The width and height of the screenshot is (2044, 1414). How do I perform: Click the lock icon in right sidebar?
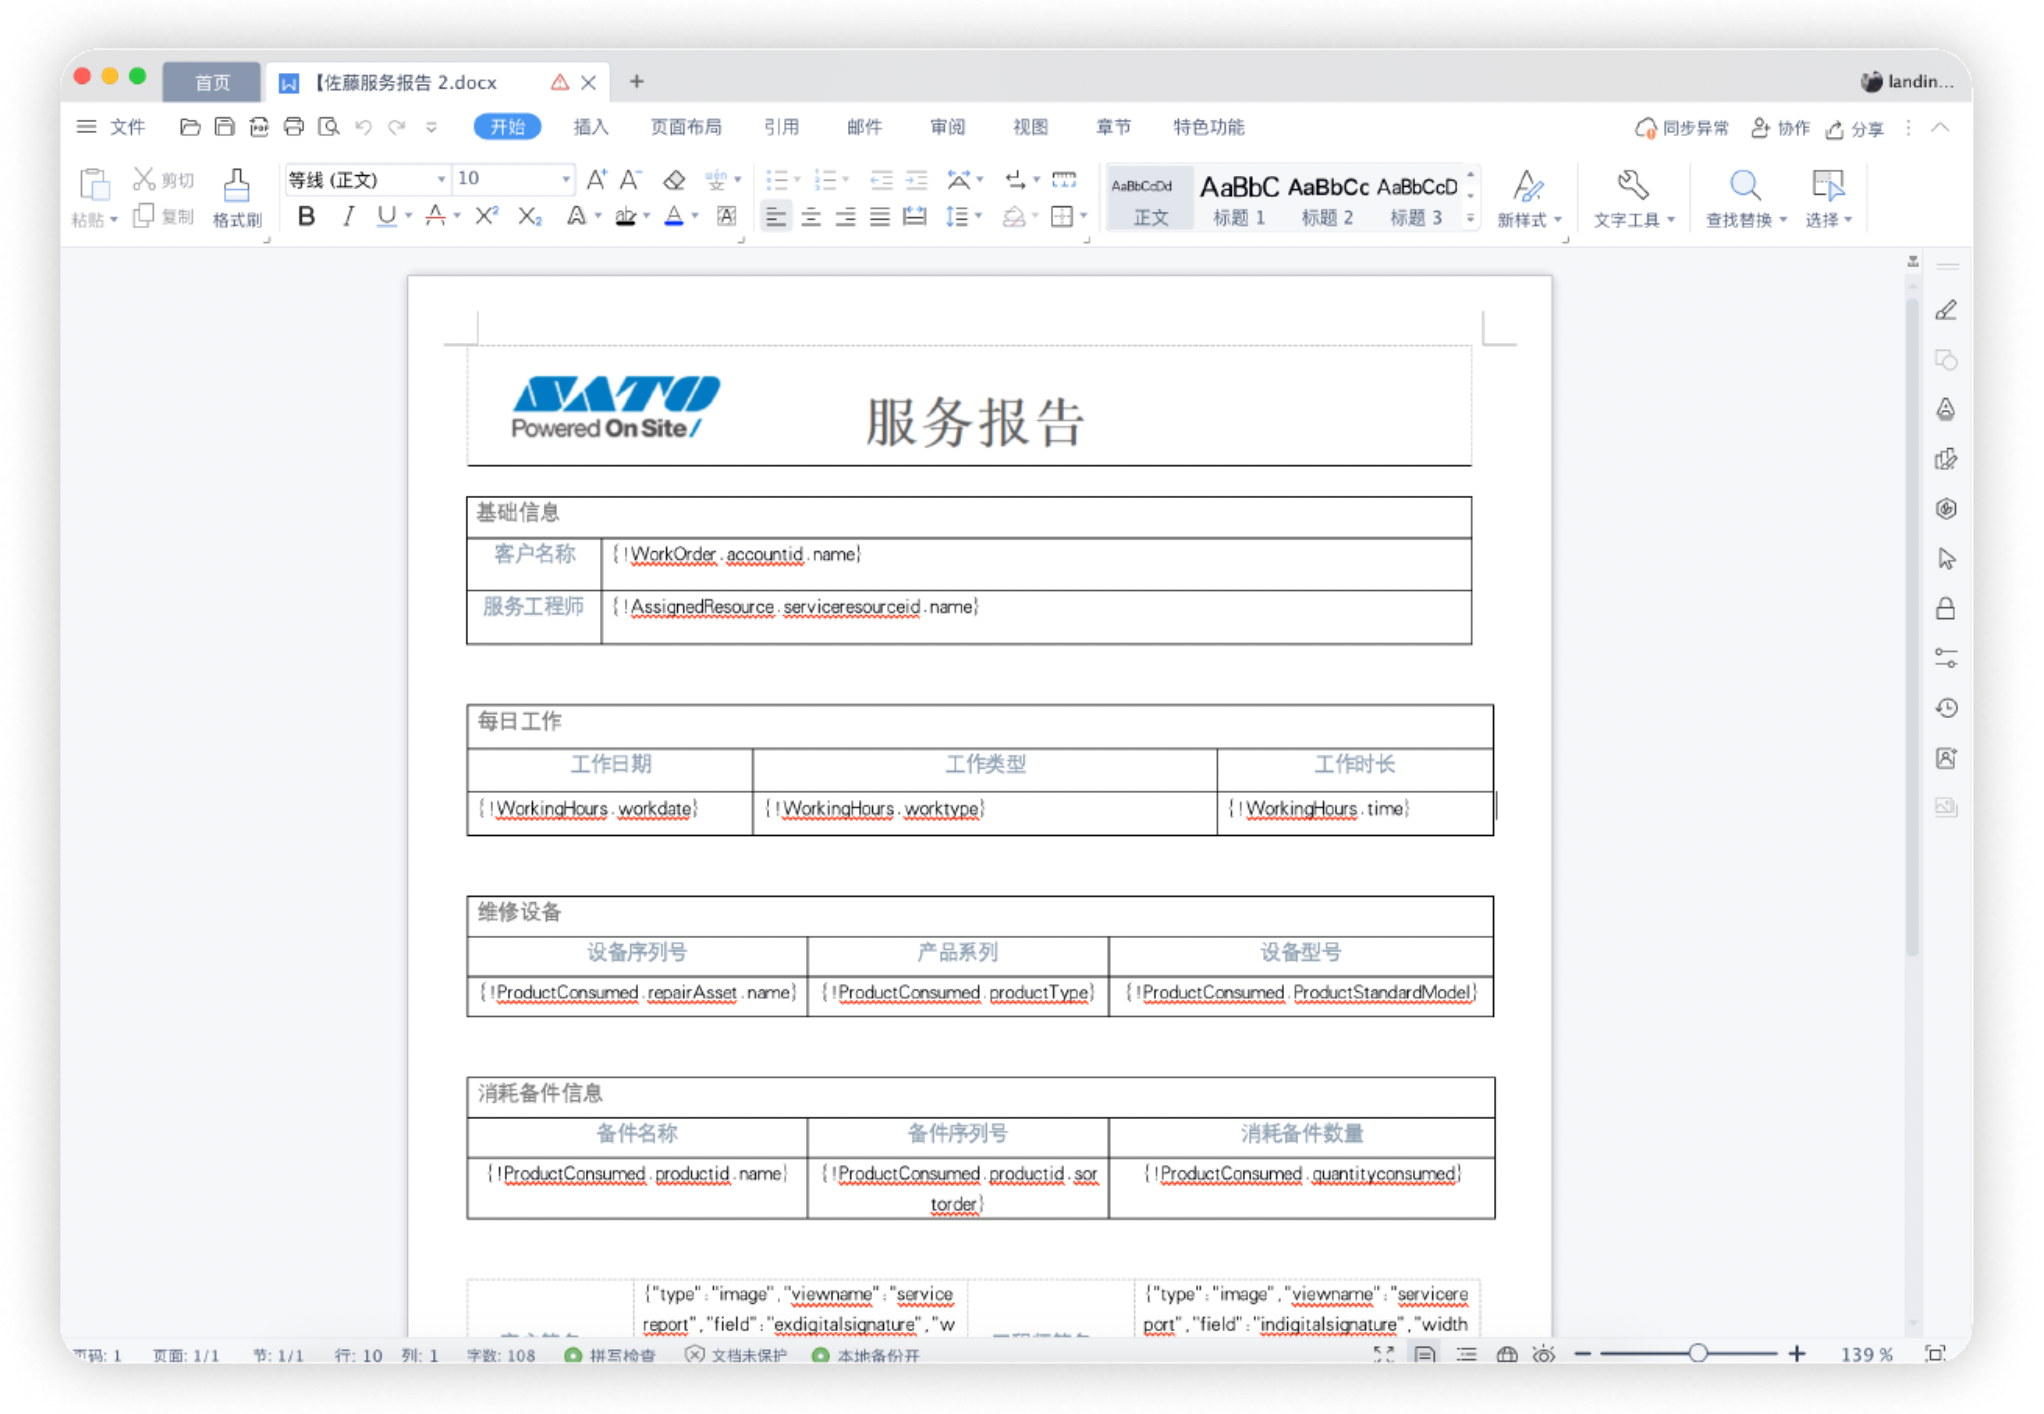pyautogui.click(x=1946, y=608)
